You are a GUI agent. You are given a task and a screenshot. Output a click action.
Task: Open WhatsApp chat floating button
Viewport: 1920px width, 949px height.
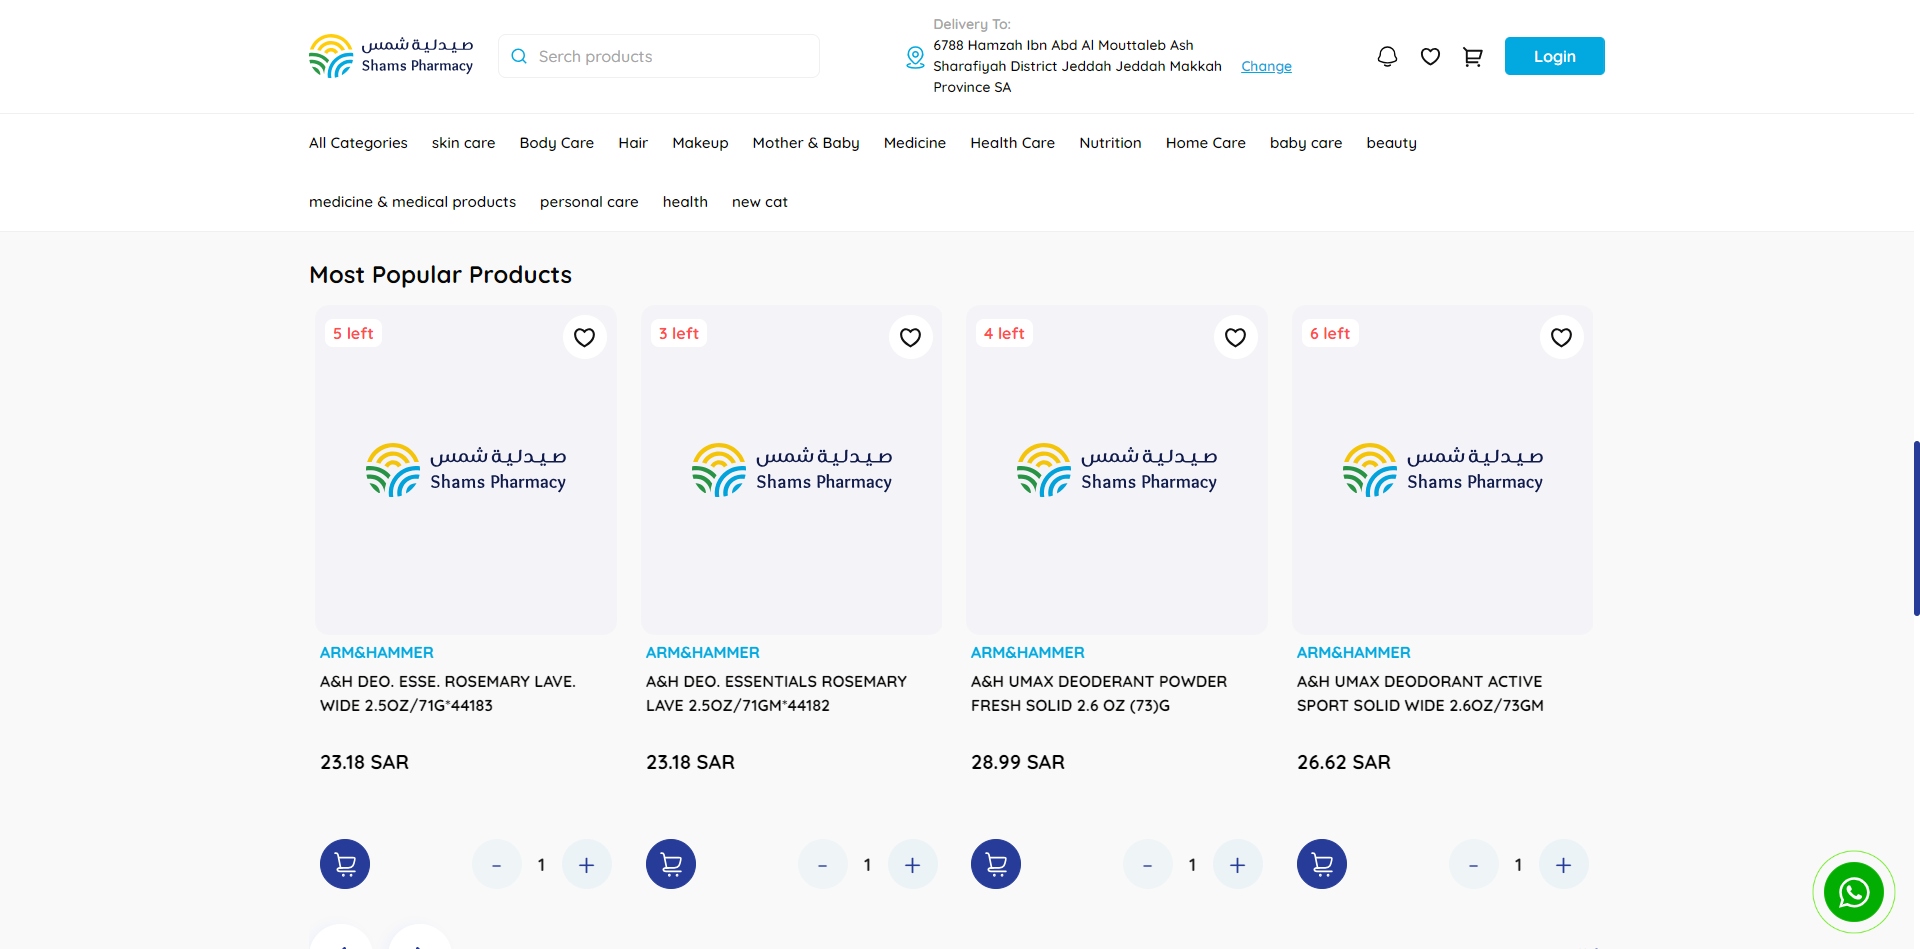[x=1854, y=892]
